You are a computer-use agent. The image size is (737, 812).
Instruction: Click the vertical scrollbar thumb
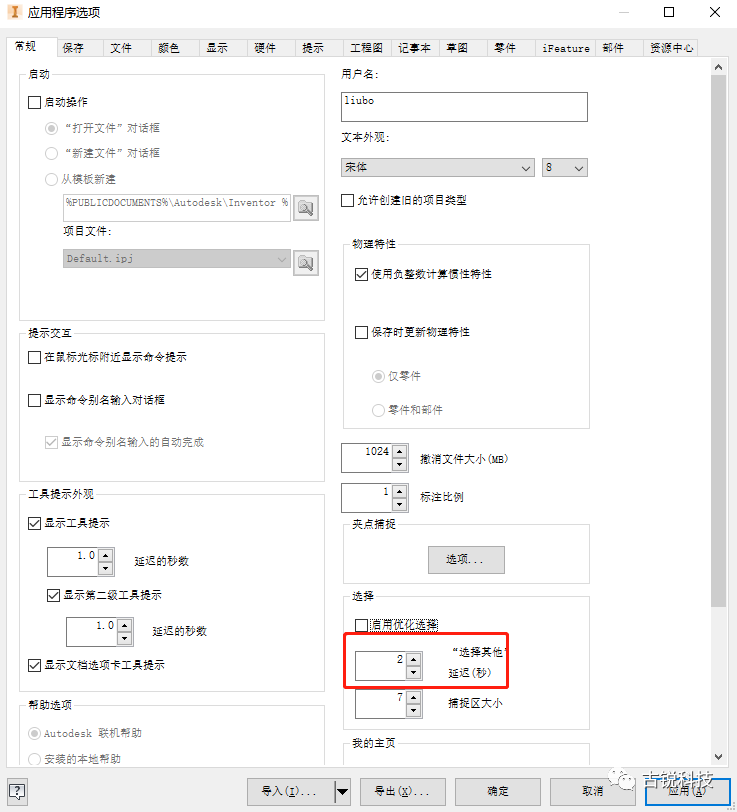coord(718,341)
